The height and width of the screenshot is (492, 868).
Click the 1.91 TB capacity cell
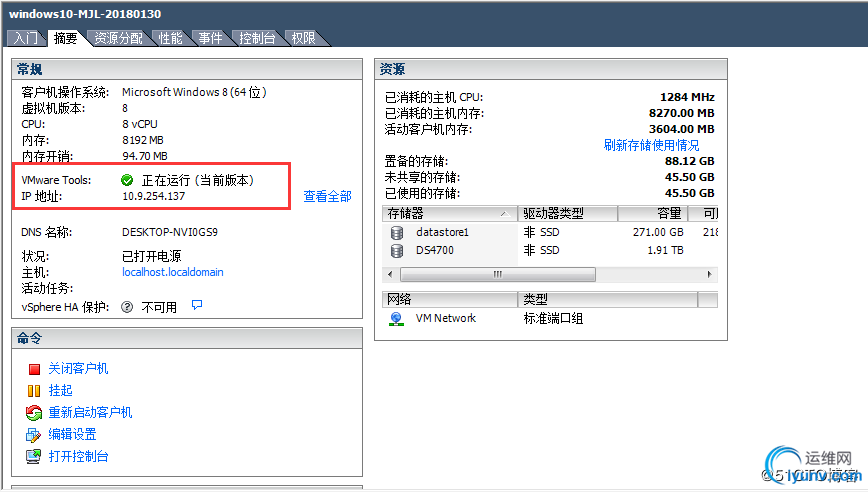[665, 251]
